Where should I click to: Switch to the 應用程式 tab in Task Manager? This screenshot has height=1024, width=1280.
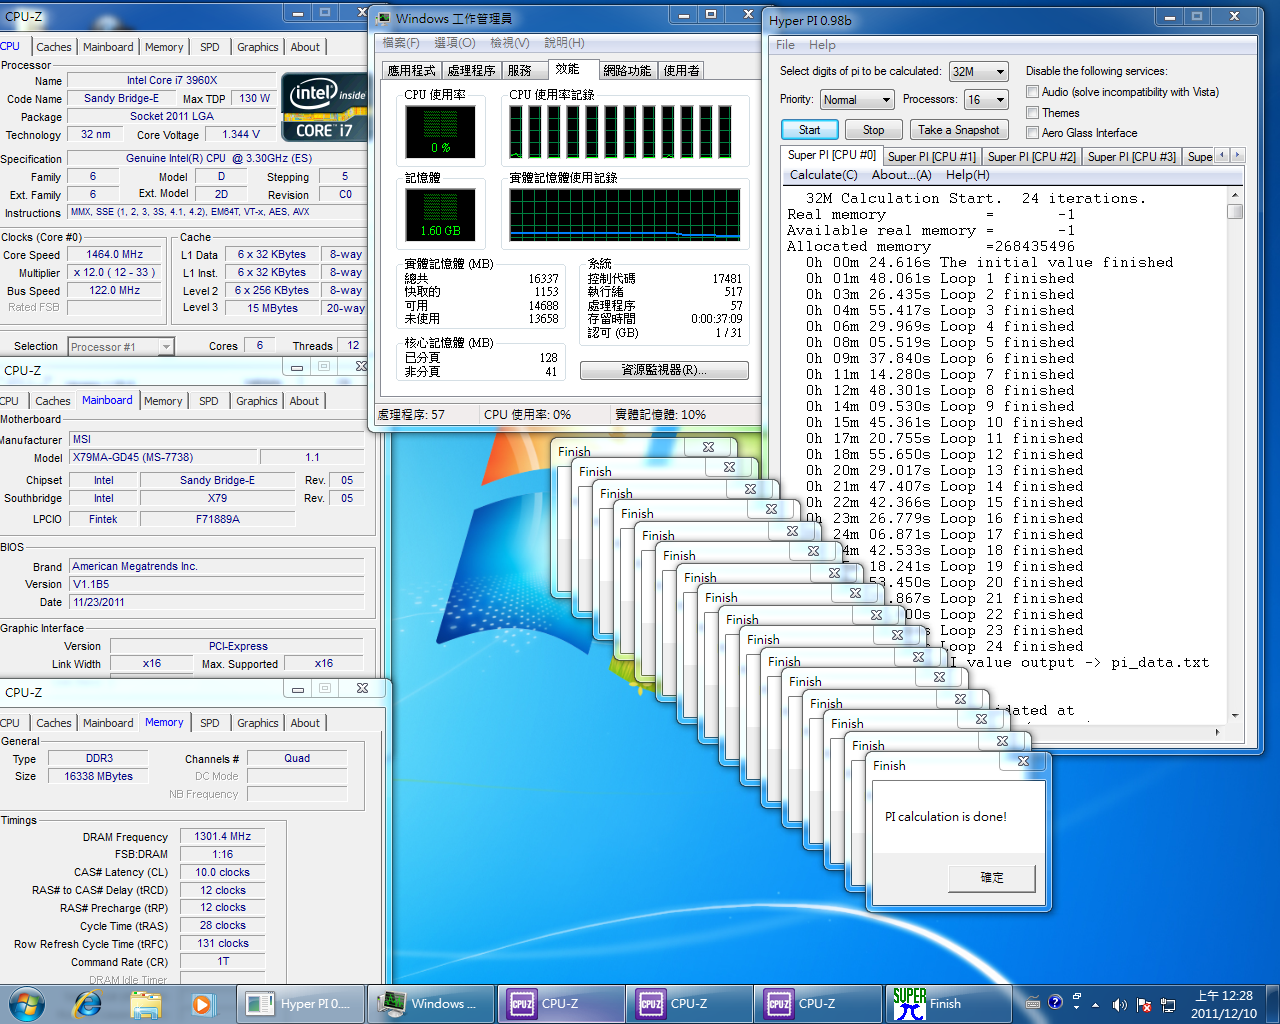411,71
